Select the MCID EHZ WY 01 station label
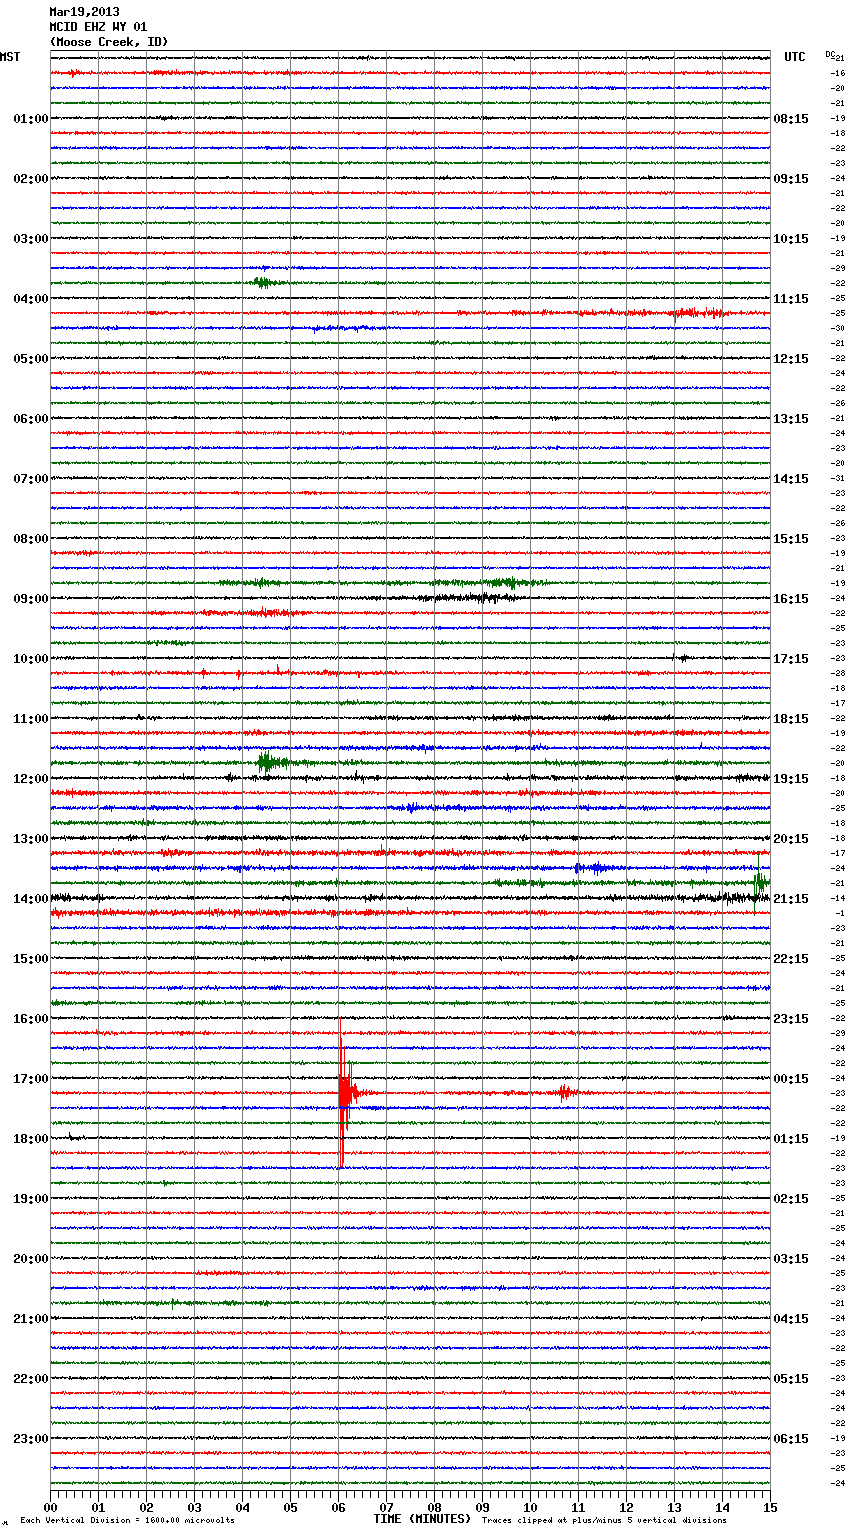Screen dimensions: 850x1534 [x=98, y=27]
